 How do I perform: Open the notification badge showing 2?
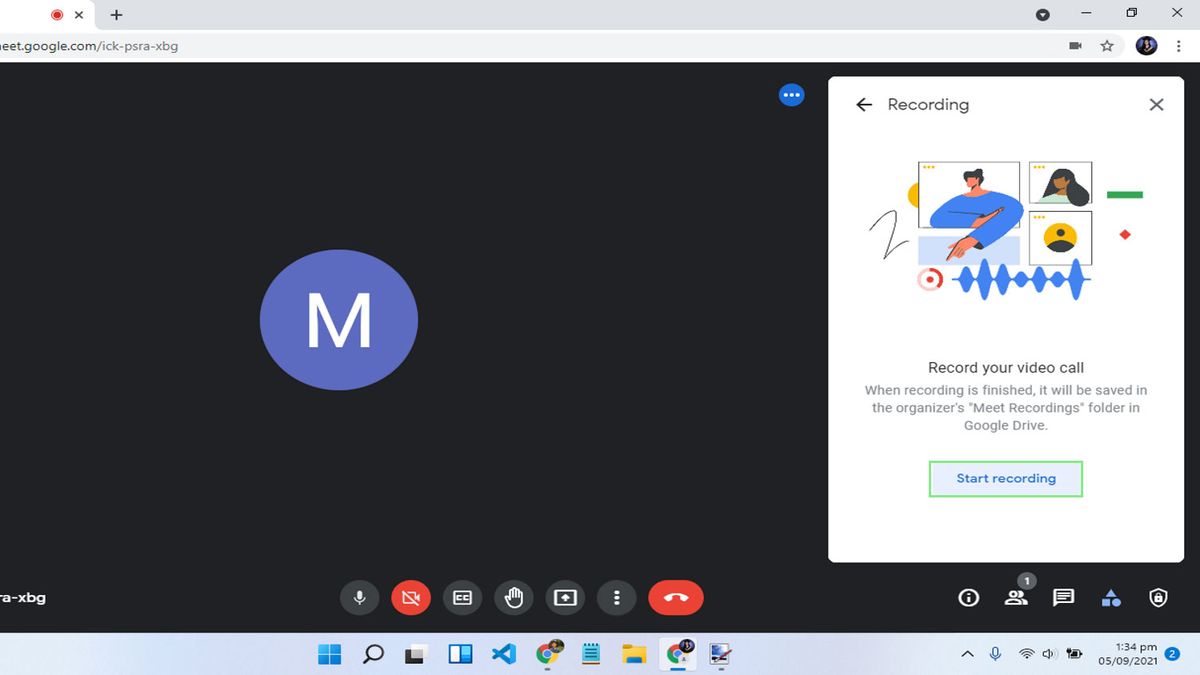coord(1173,654)
